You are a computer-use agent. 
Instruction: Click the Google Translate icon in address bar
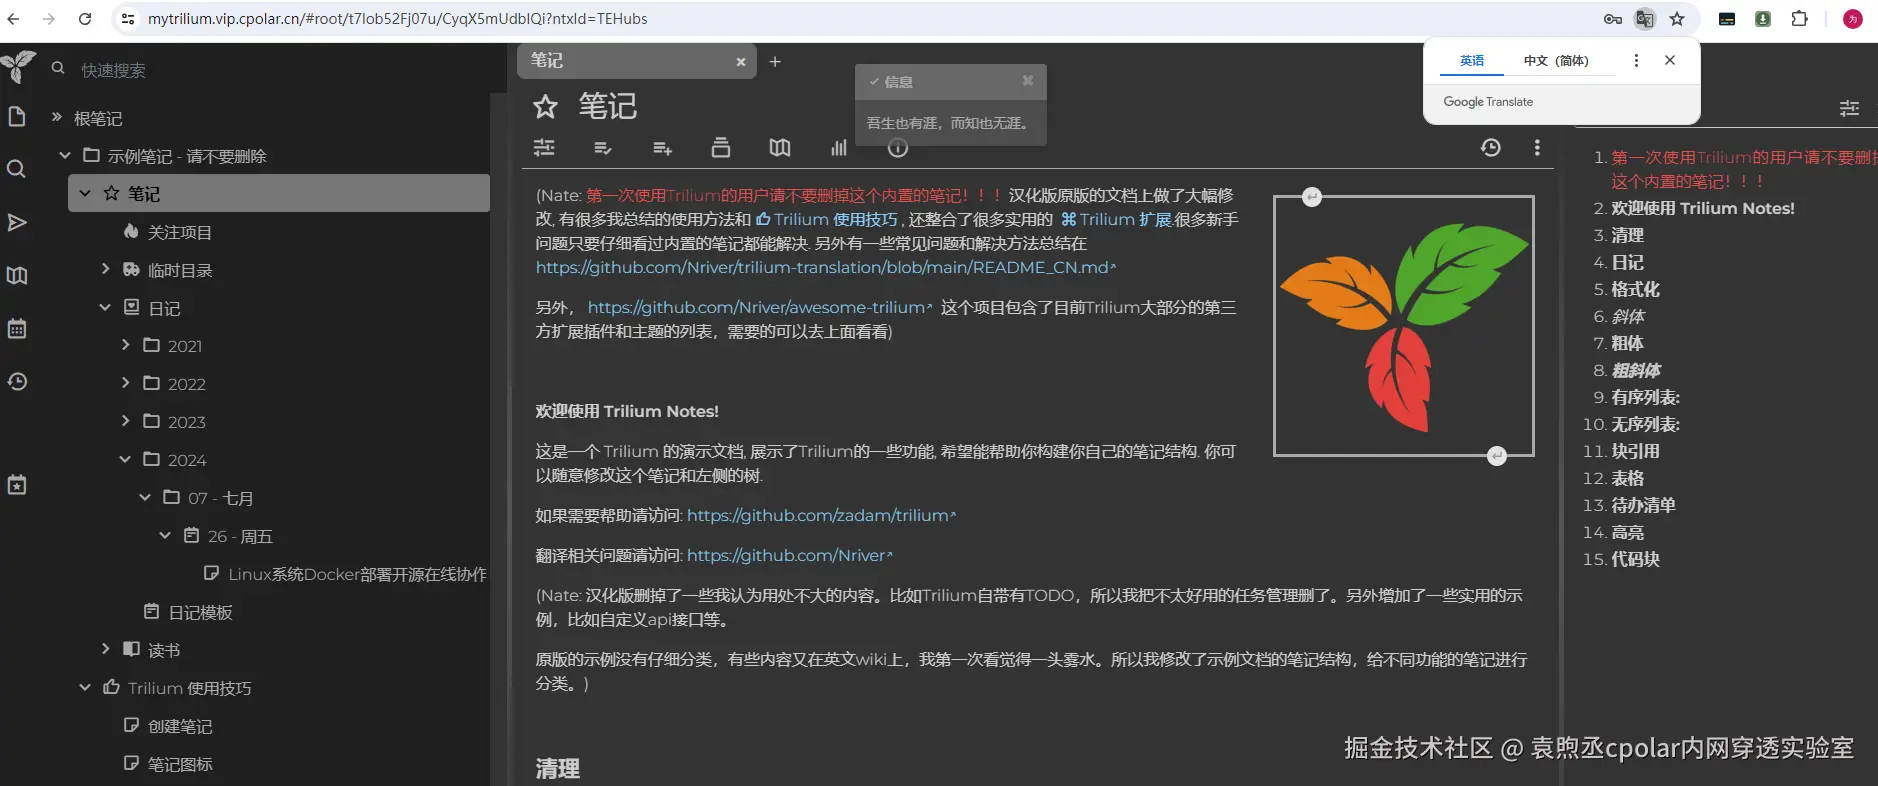(1645, 19)
